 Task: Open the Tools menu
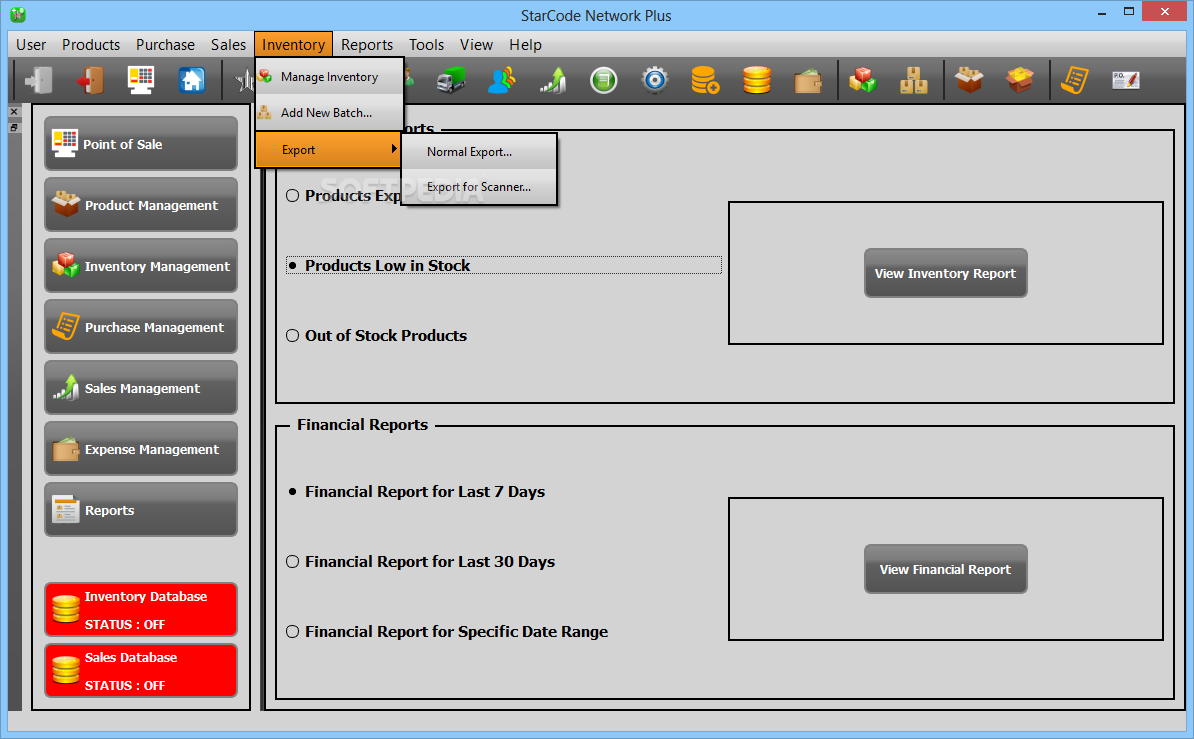426,45
